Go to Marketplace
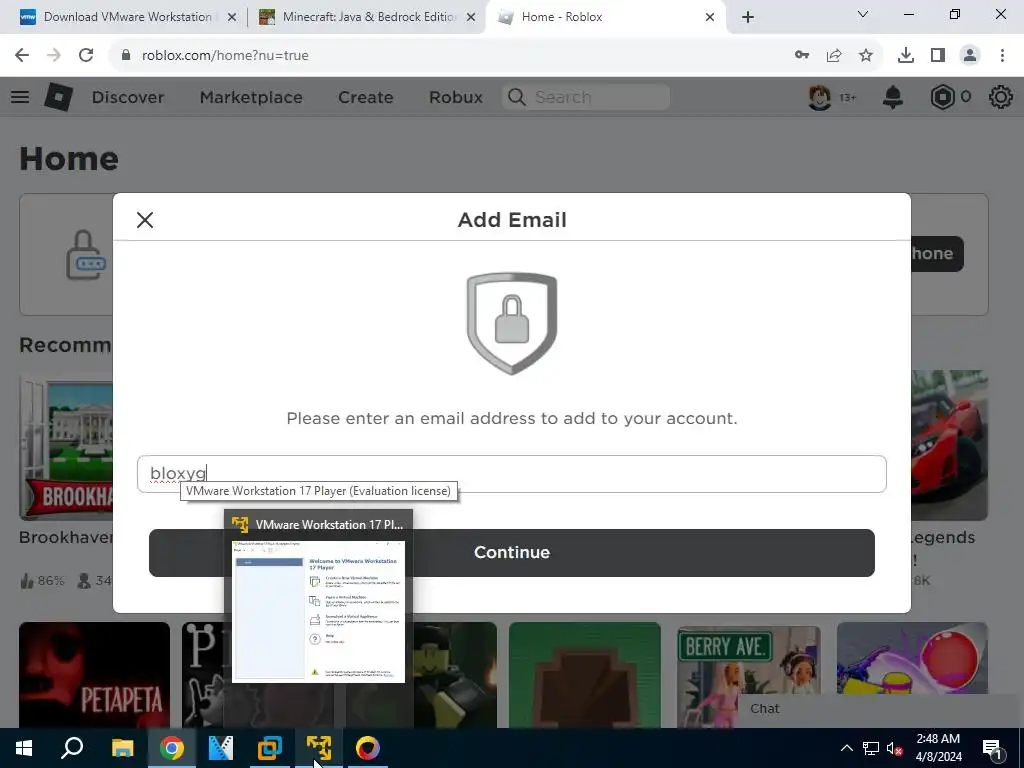This screenshot has width=1024, height=768. tap(251, 97)
